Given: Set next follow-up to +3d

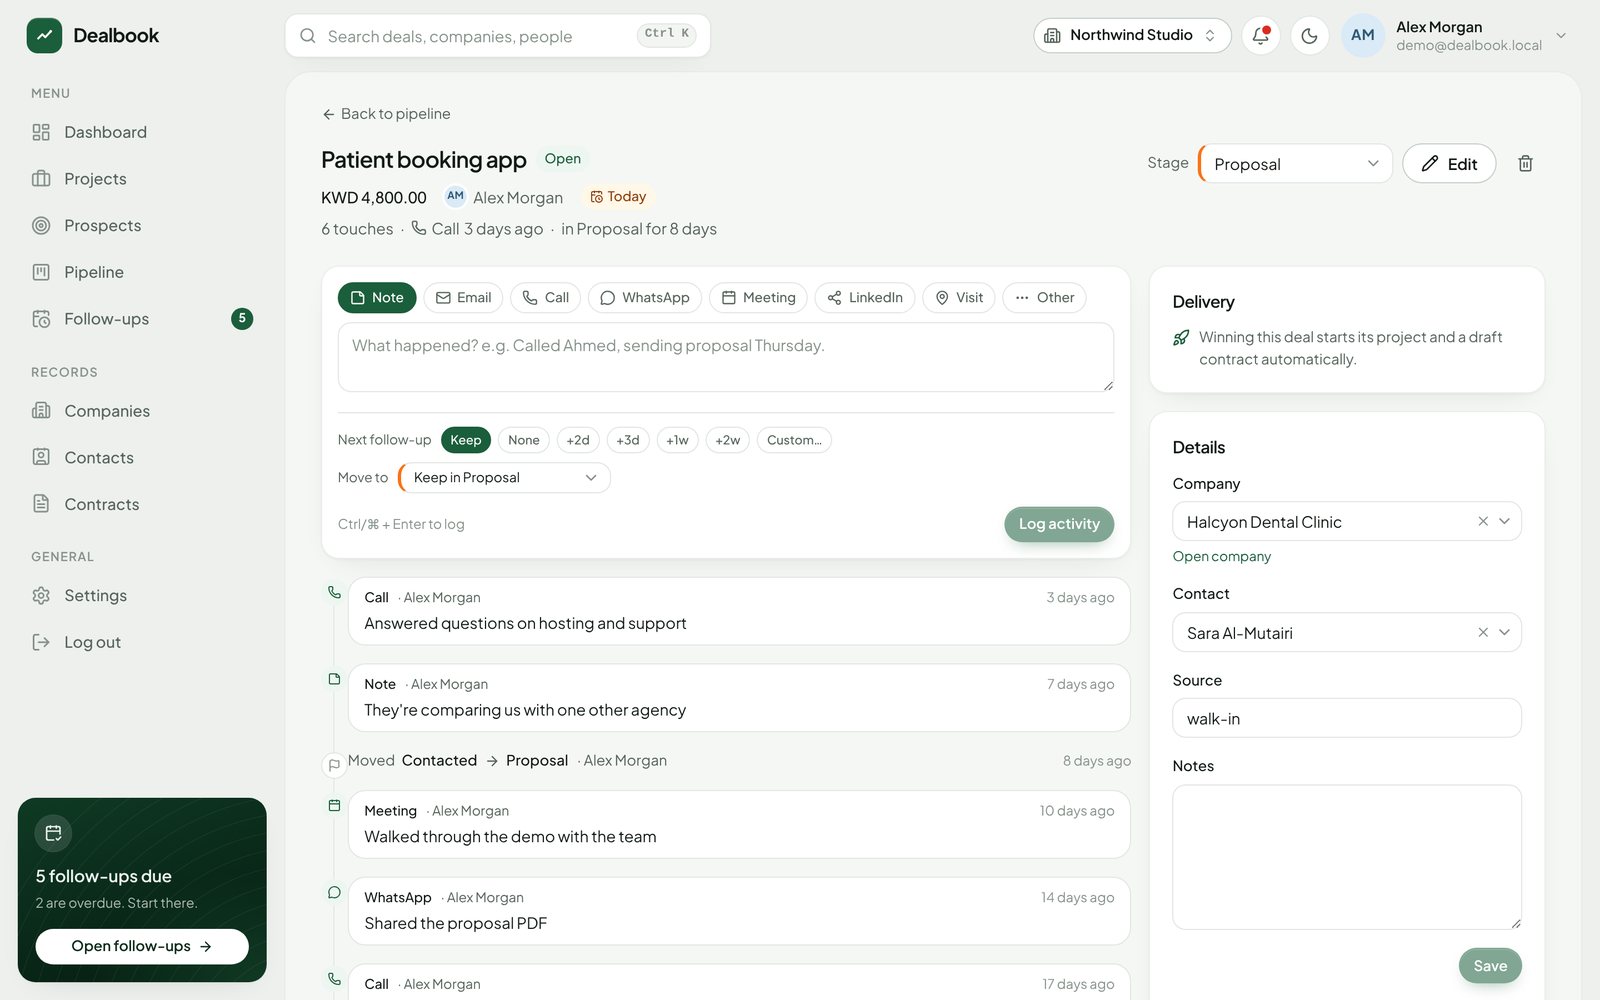Looking at the screenshot, I should [x=628, y=440].
